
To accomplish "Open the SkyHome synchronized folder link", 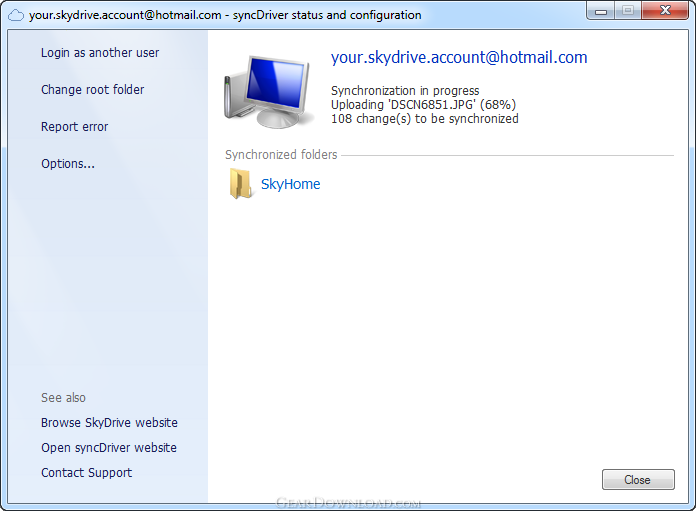I will 290,184.
